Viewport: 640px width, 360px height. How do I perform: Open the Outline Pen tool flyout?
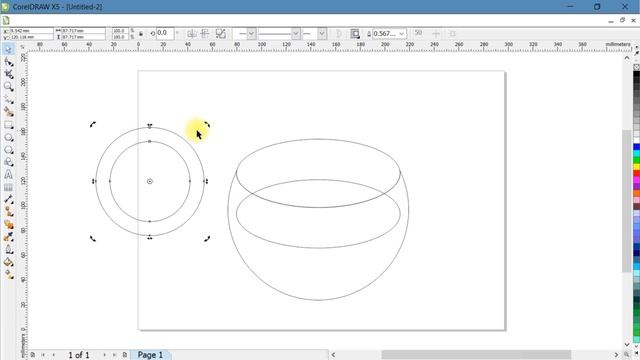8,250
